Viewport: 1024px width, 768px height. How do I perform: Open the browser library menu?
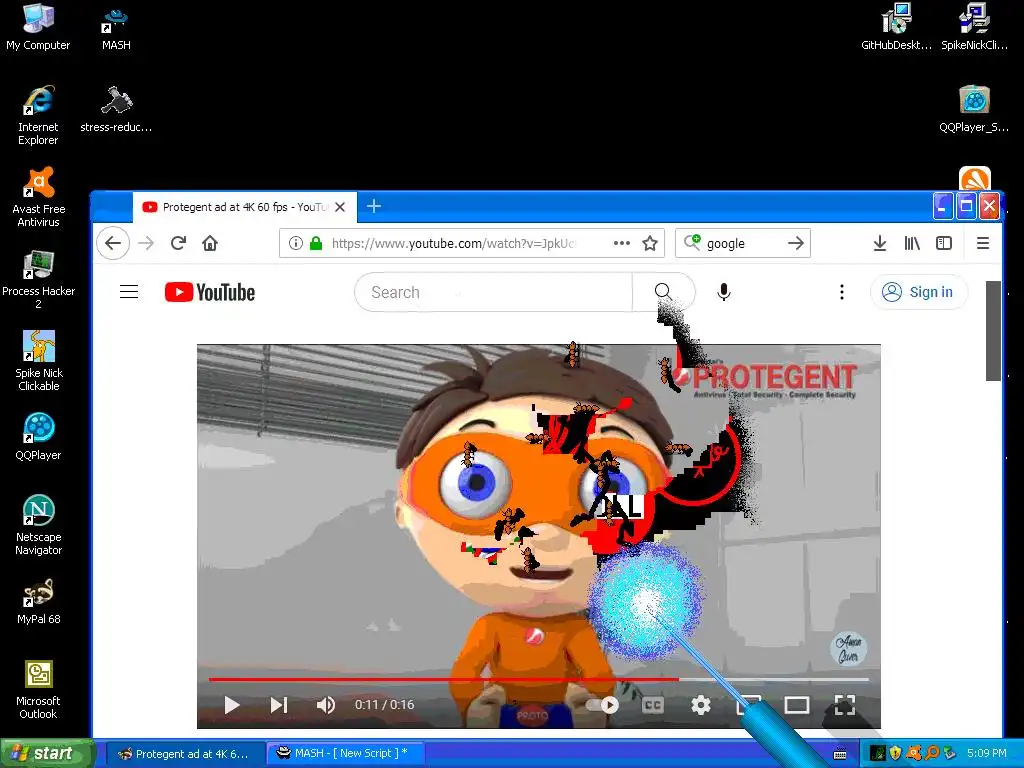click(912, 244)
